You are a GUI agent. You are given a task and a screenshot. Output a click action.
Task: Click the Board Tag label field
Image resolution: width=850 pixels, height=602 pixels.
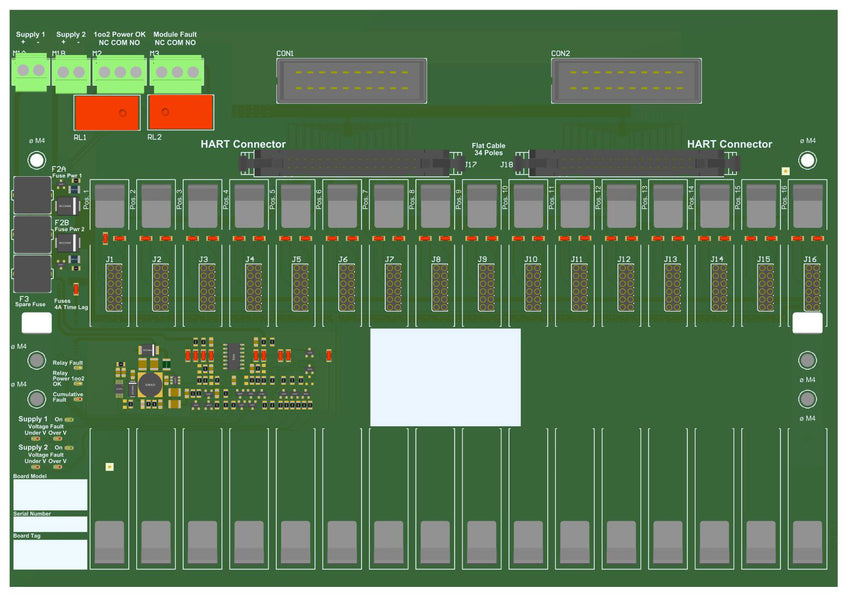point(50,554)
